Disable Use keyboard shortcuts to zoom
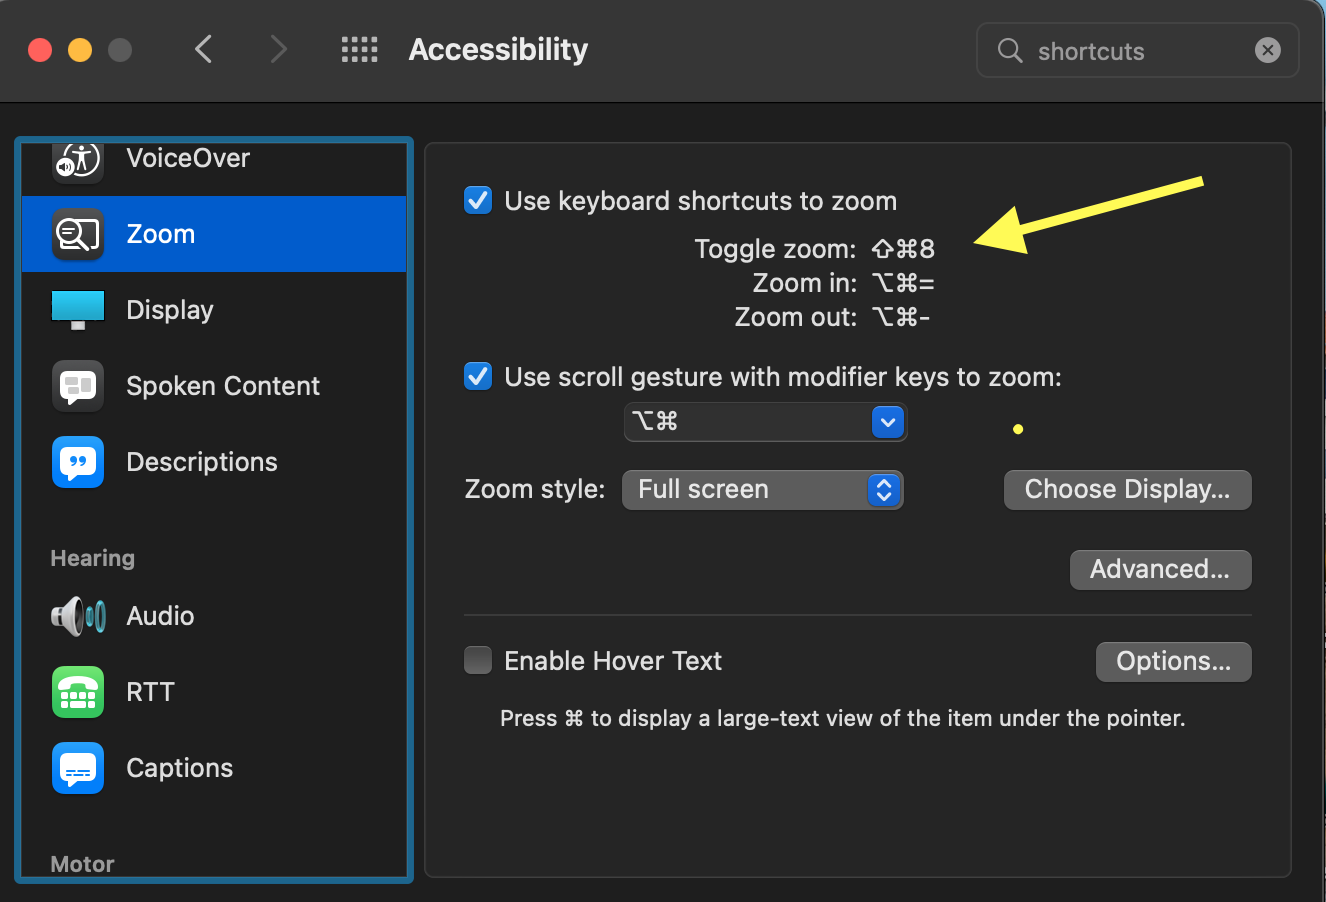 coord(478,201)
